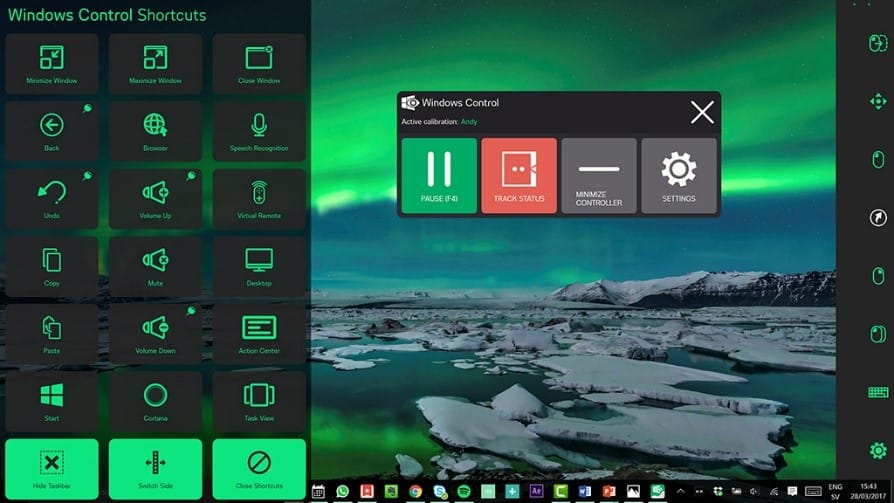Activate Speech Recognition shortcut
Viewport: 894px width, 503px height.
coord(259,131)
